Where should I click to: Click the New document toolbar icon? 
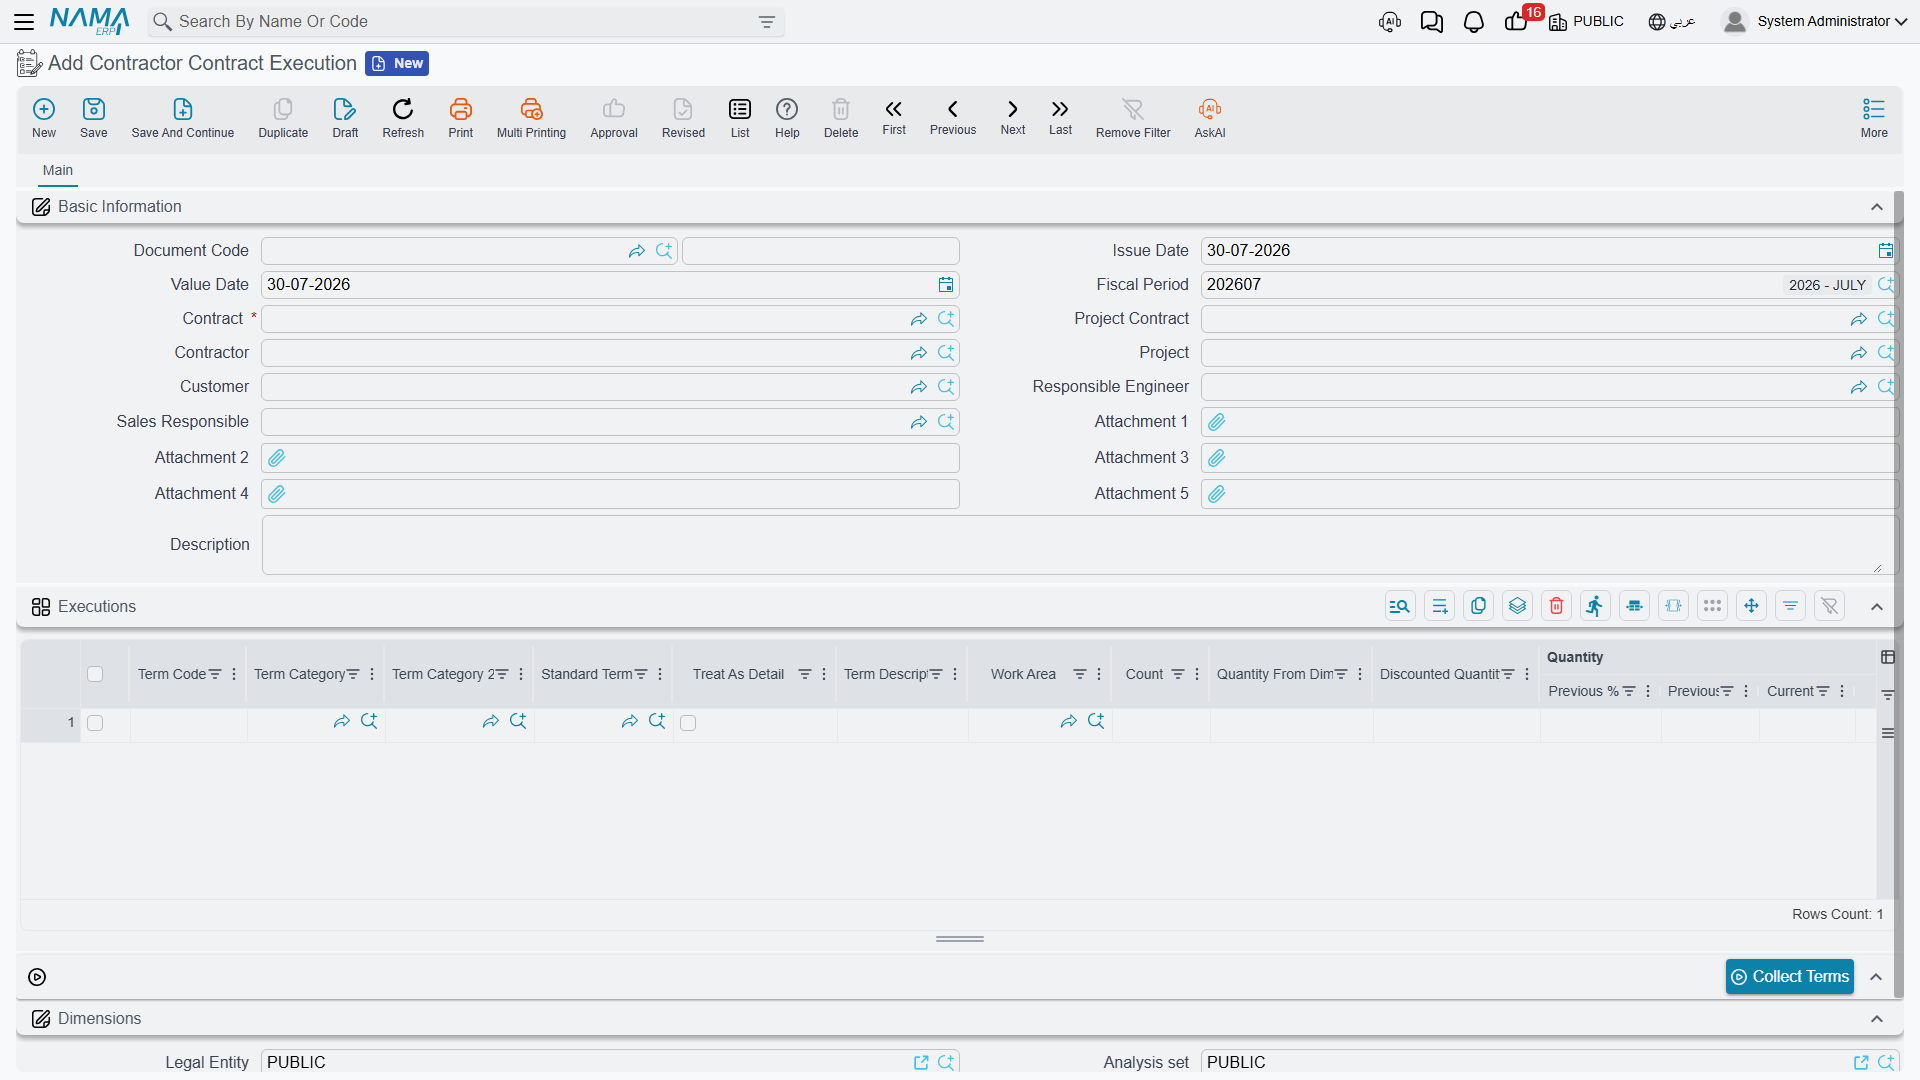(44, 118)
